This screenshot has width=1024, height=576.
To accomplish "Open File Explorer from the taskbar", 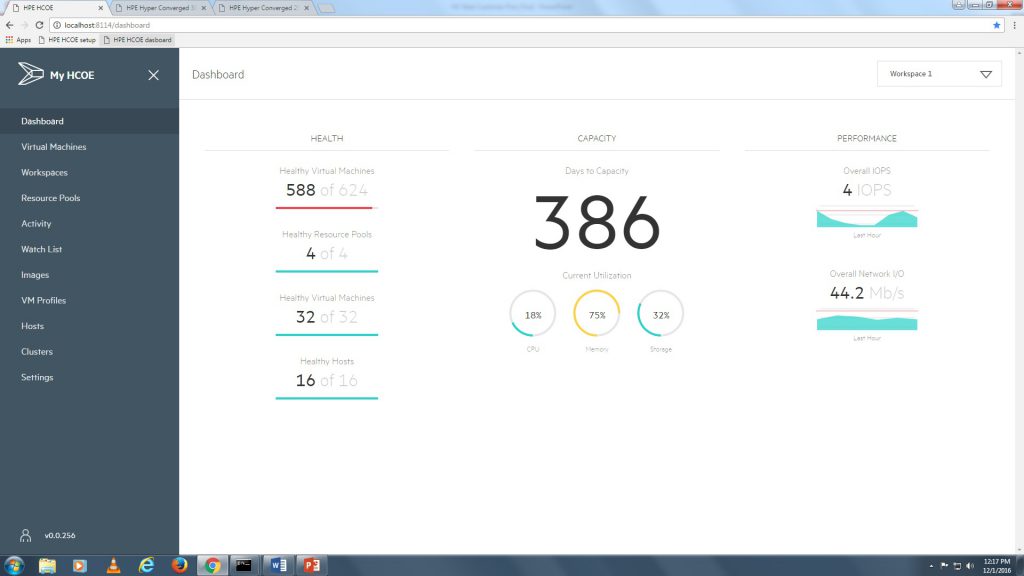I will (x=47, y=565).
